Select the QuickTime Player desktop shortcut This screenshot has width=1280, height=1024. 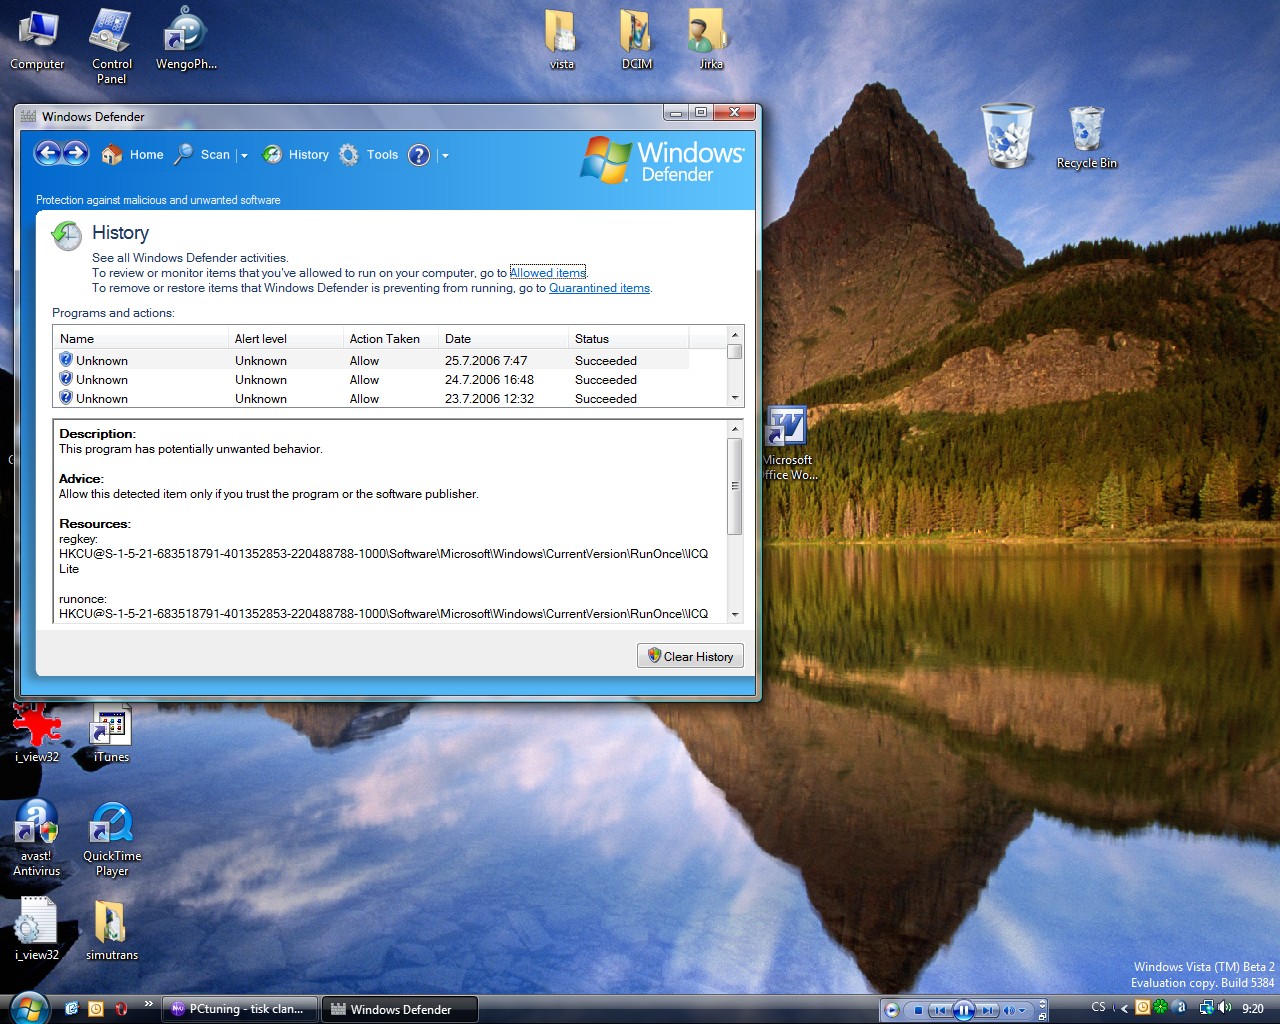(x=112, y=839)
